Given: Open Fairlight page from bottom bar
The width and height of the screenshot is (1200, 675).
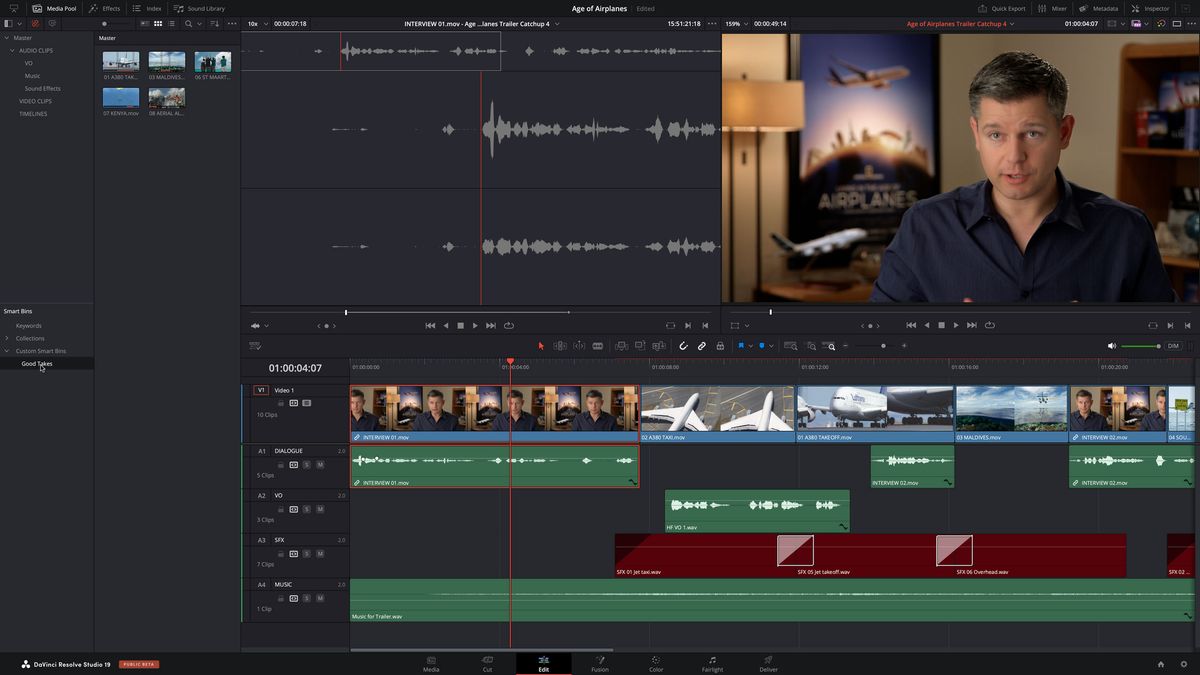Looking at the screenshot, I should point(712,663).
